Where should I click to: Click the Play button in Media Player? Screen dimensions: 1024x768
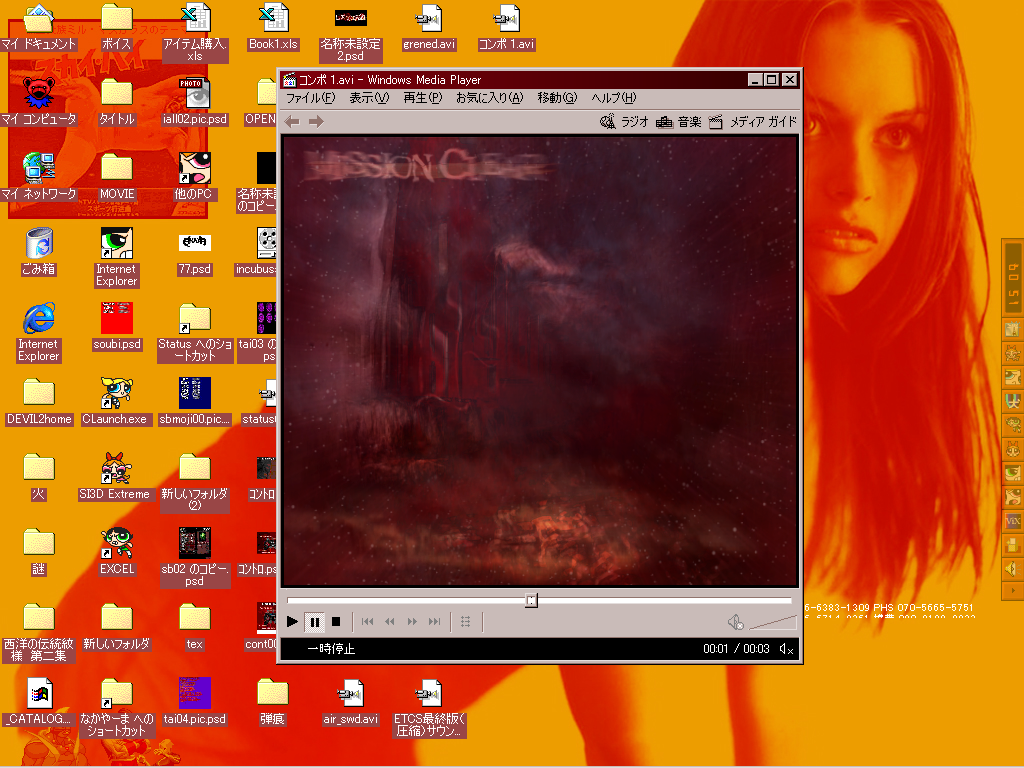pos(293,622)
